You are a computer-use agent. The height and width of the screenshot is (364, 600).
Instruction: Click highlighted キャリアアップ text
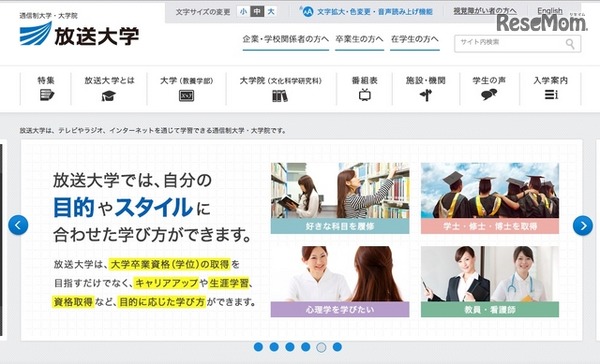[166, 283]
